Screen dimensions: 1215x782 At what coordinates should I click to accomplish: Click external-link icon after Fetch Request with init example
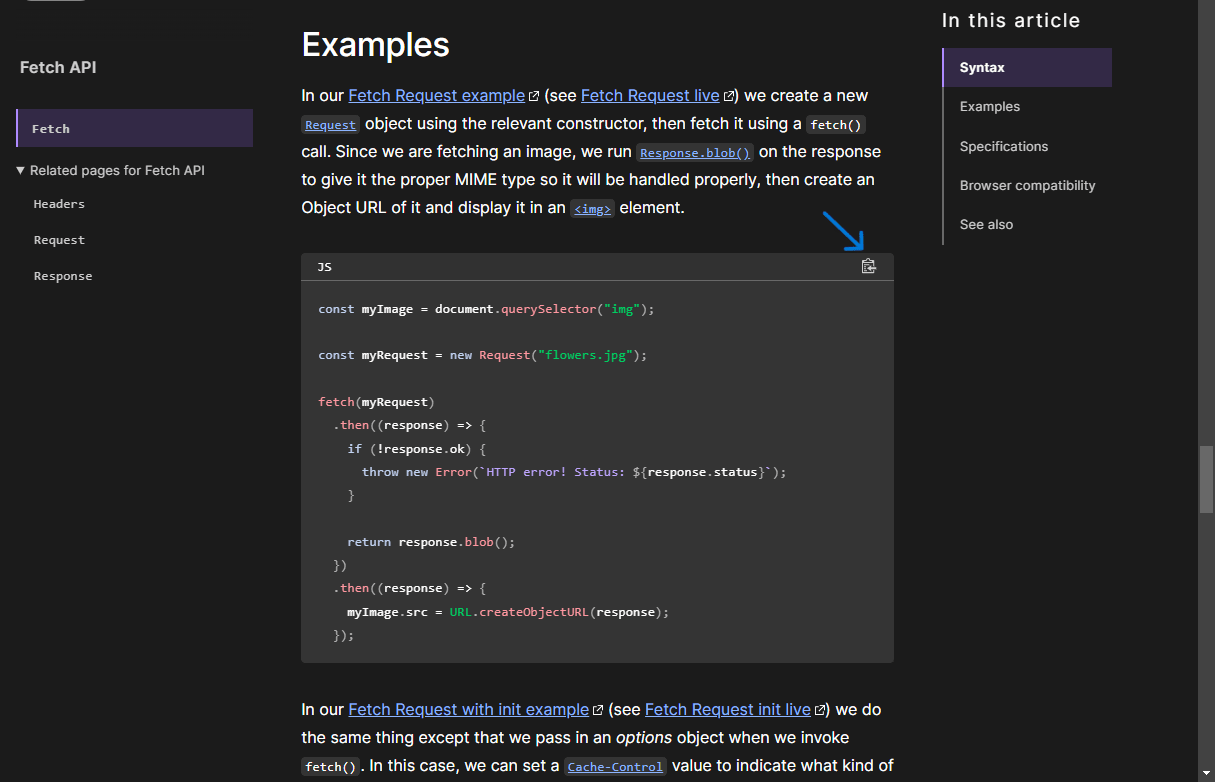coord(598,711)
